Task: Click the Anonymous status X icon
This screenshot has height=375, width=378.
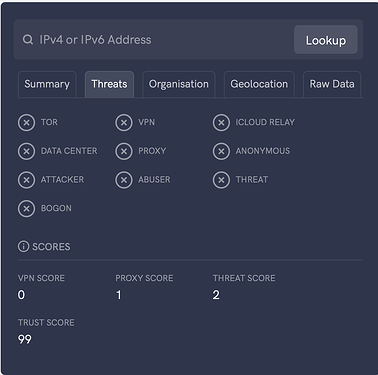Action: click(x=221, y=151)
